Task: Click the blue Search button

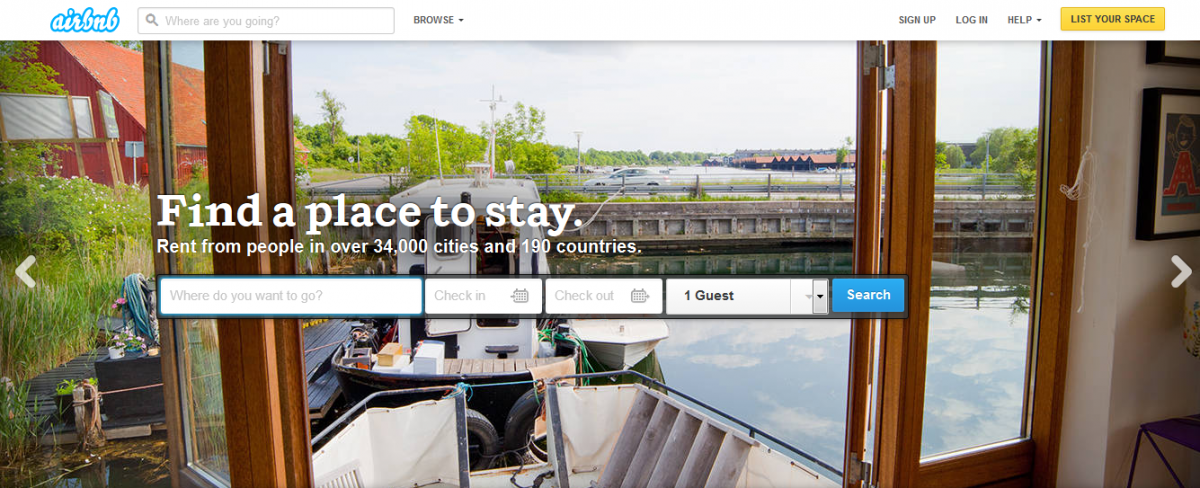Action: pos(868,295)
